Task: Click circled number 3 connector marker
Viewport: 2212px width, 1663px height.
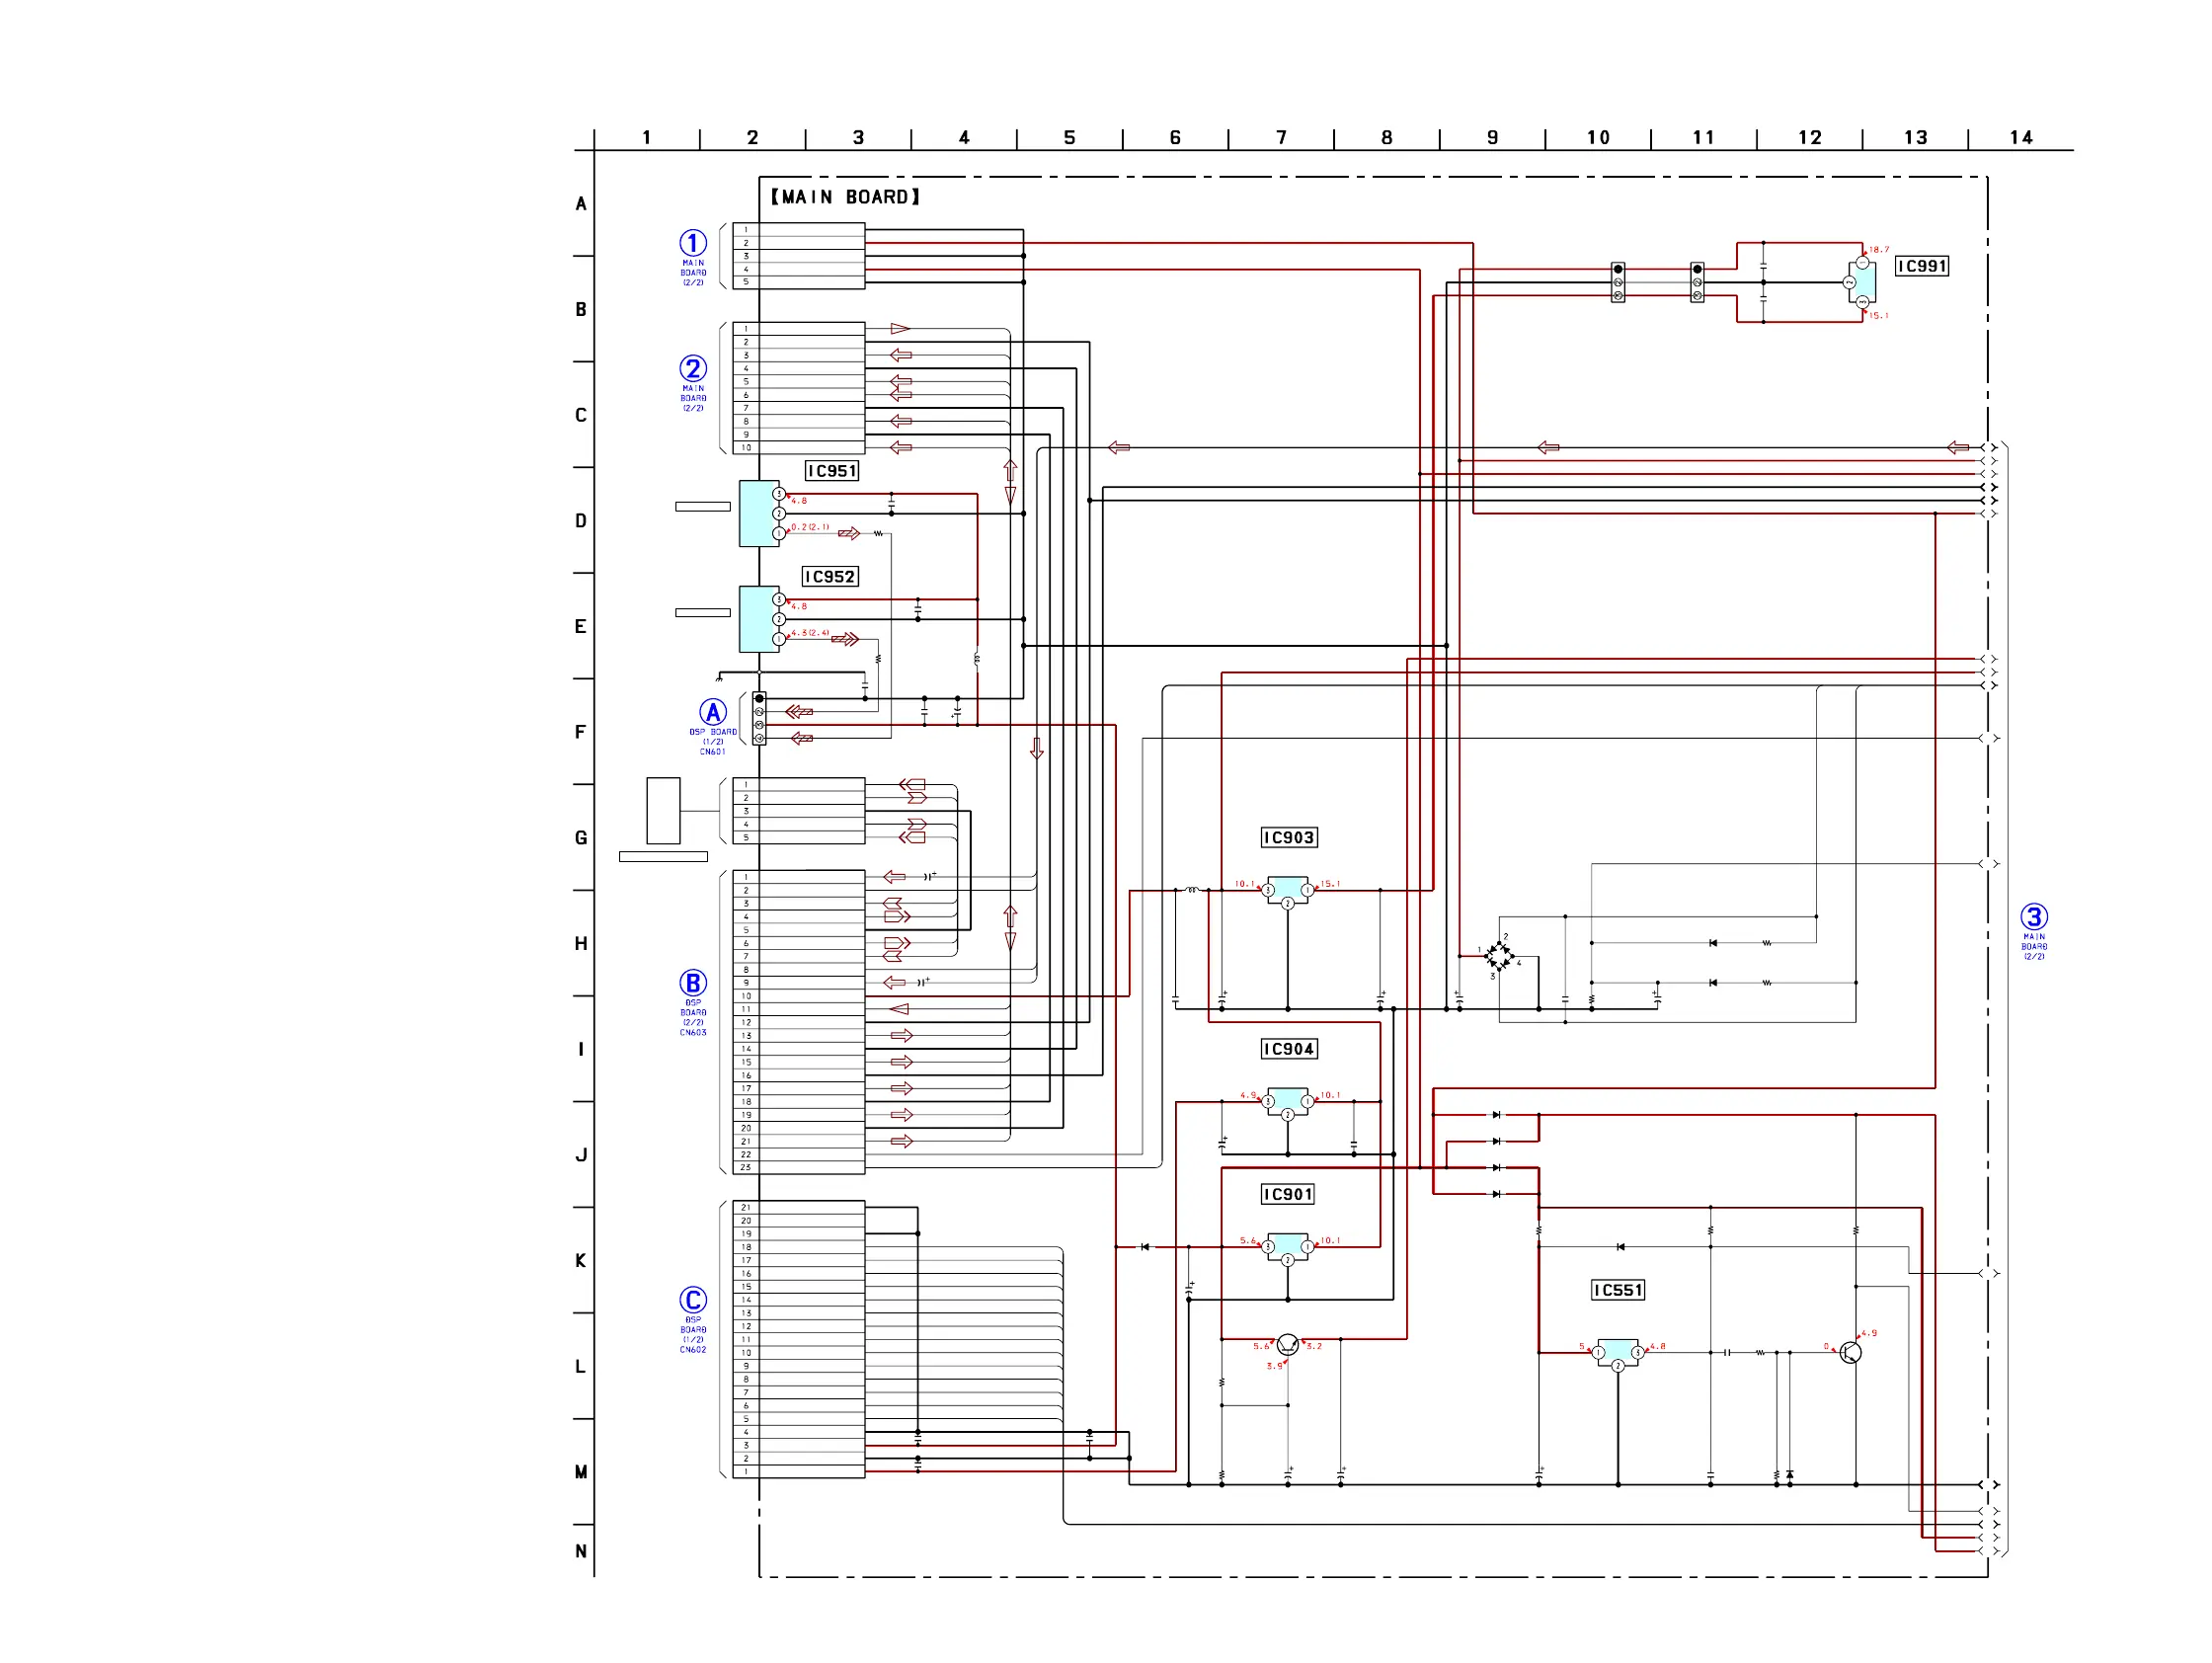Action: (x=2034, y=916)
